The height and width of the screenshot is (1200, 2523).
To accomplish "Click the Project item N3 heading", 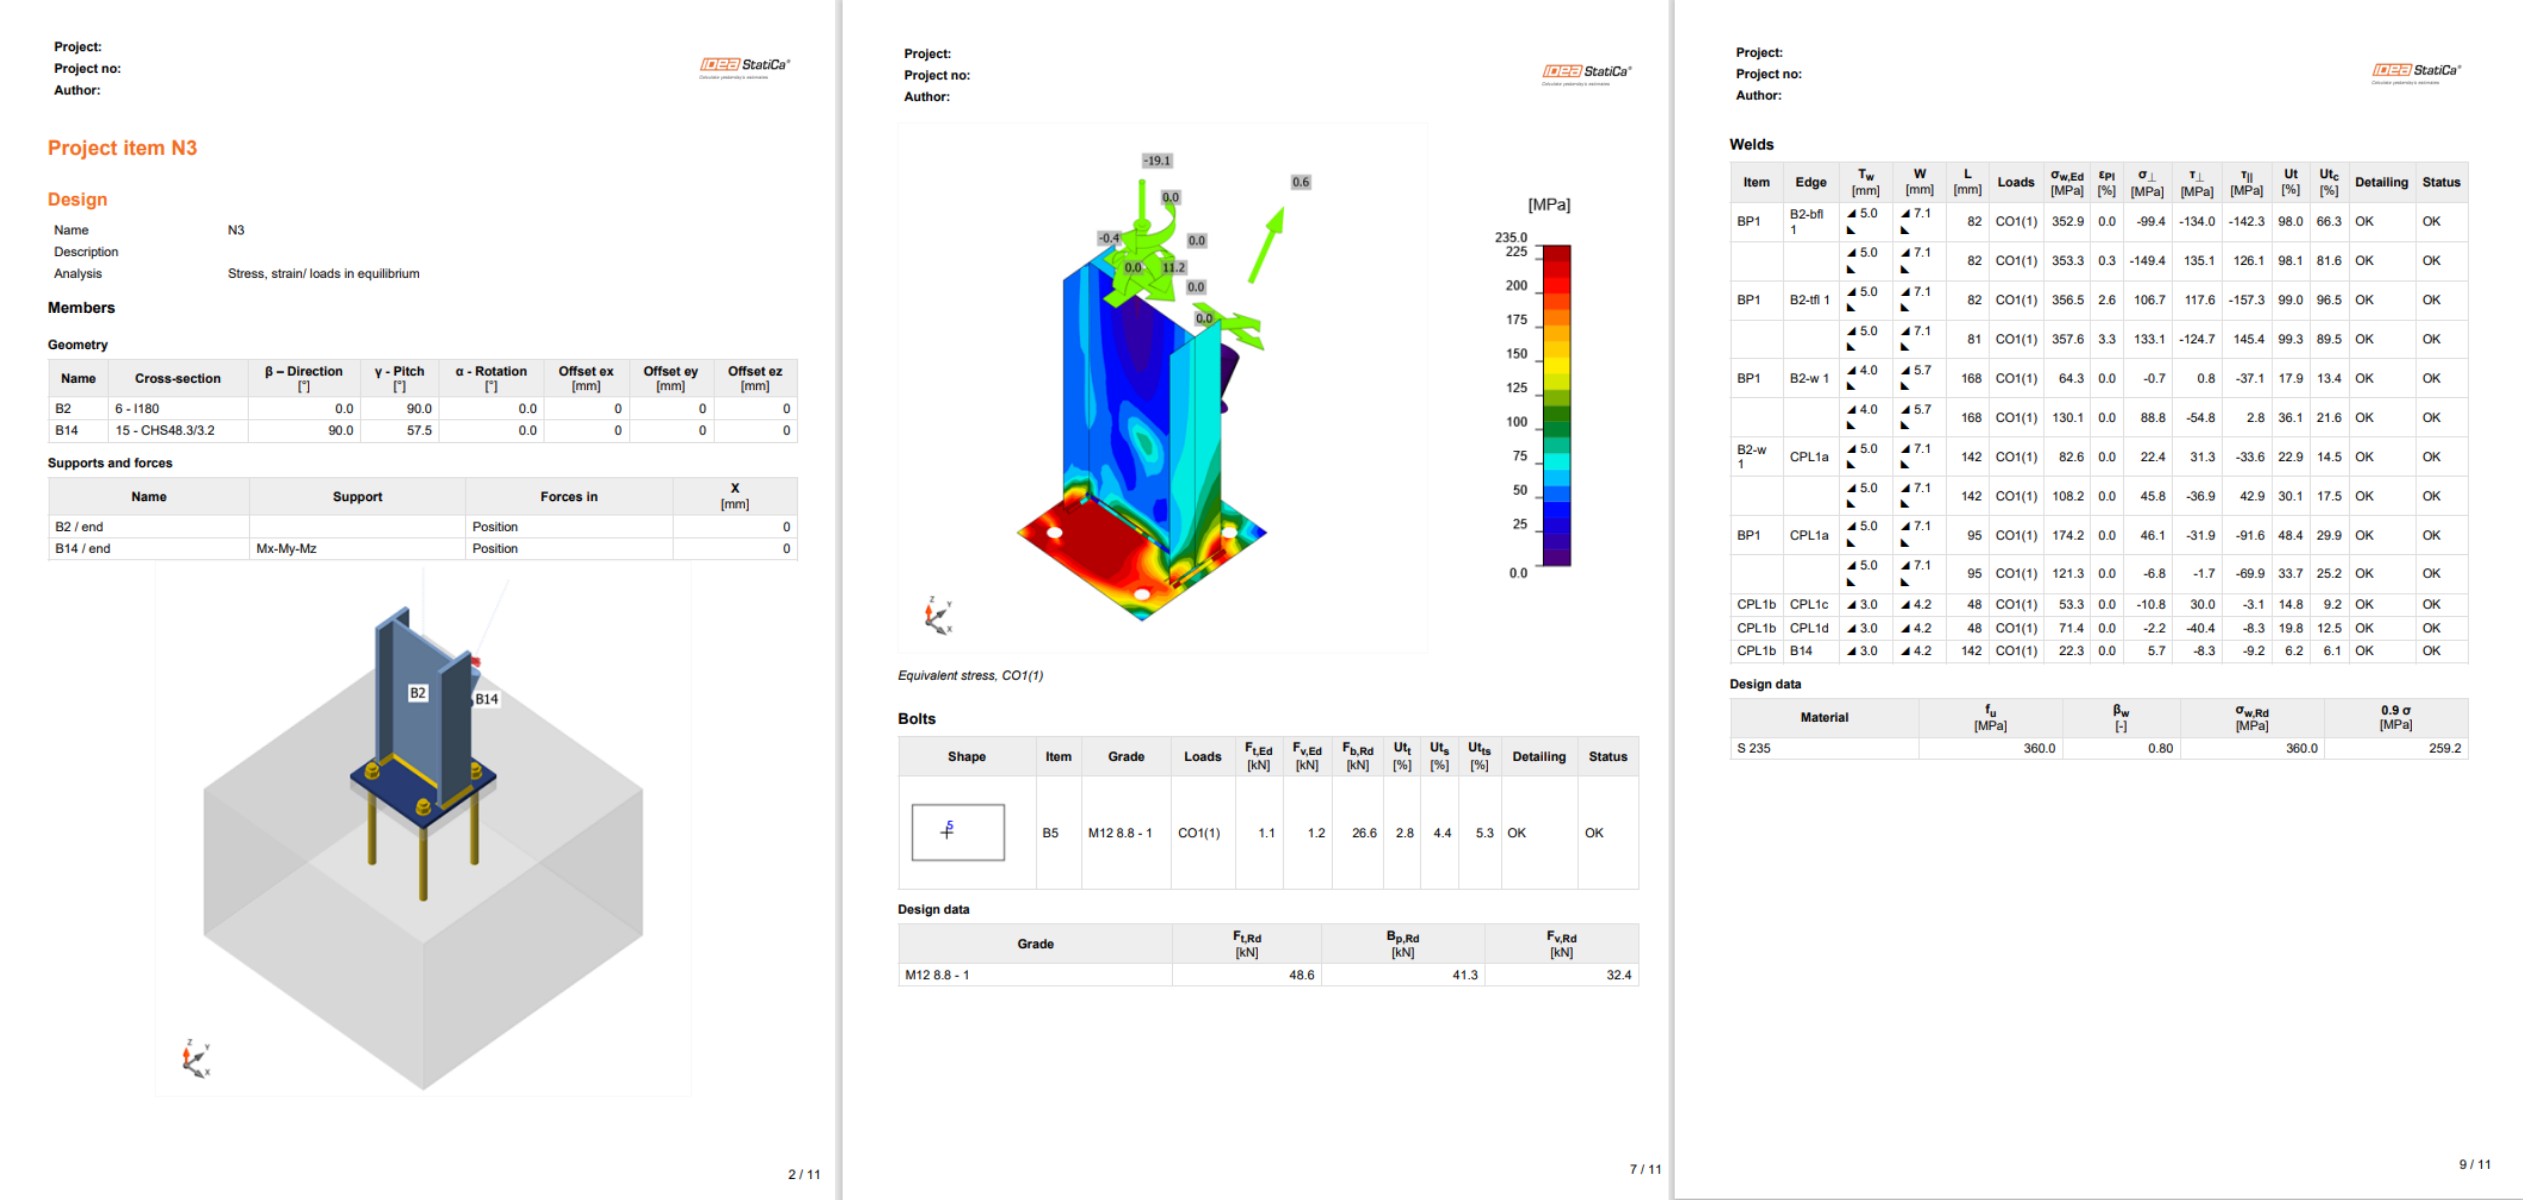I will (x=122, y=148).
